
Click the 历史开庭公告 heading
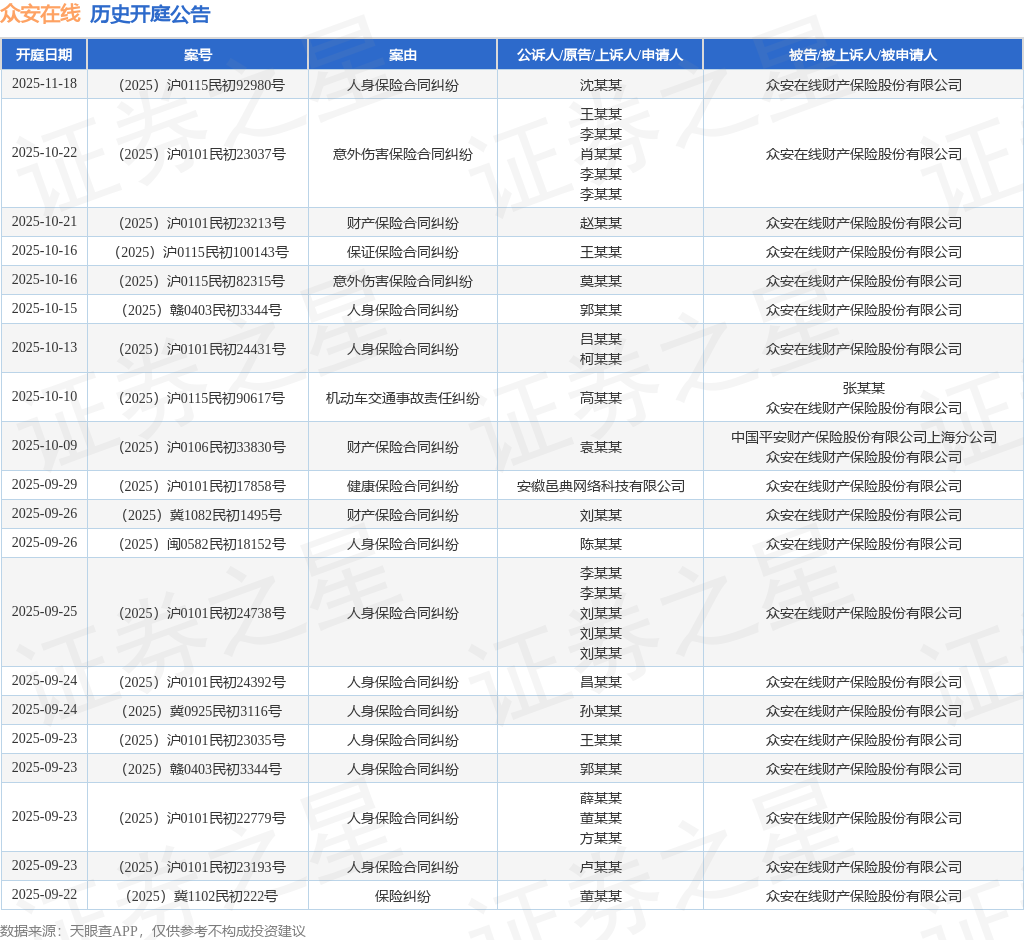coord(150,14)
